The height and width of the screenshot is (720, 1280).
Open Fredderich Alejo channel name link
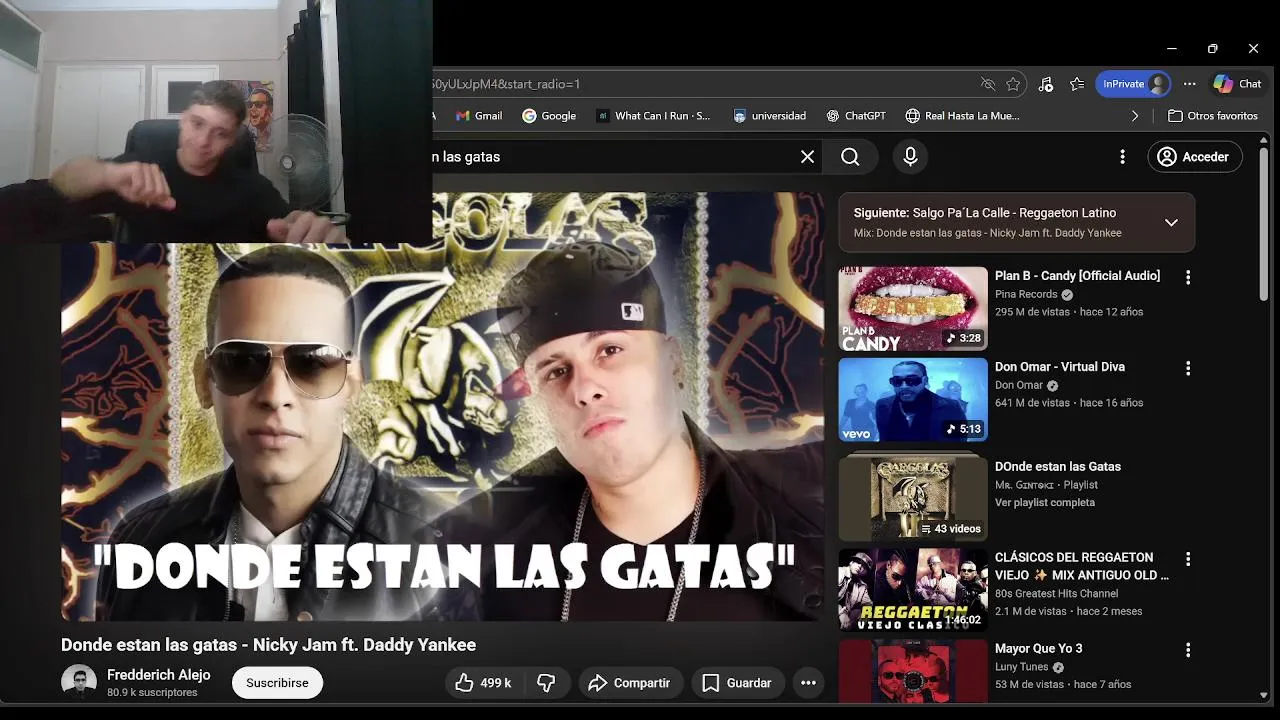159,675
